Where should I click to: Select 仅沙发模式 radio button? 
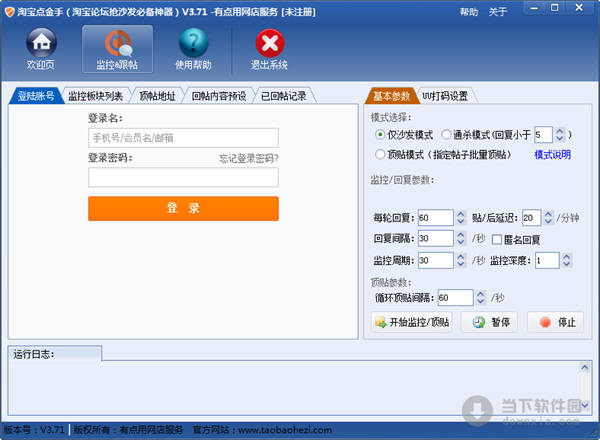[x=380, y=135]
